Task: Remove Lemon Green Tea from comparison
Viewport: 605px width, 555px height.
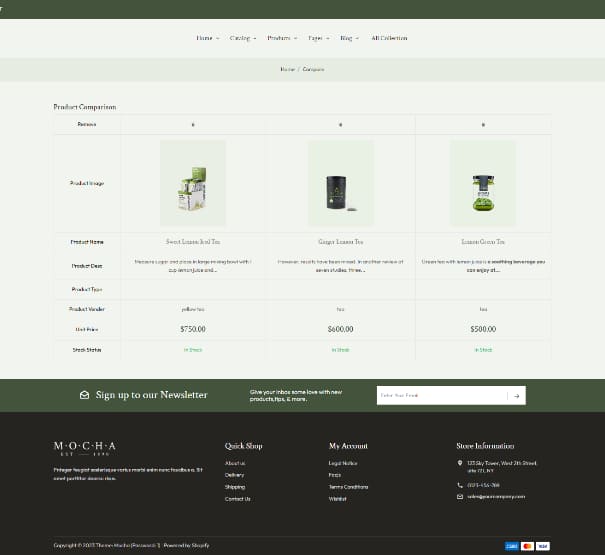Action: click(x=483, y=124)
